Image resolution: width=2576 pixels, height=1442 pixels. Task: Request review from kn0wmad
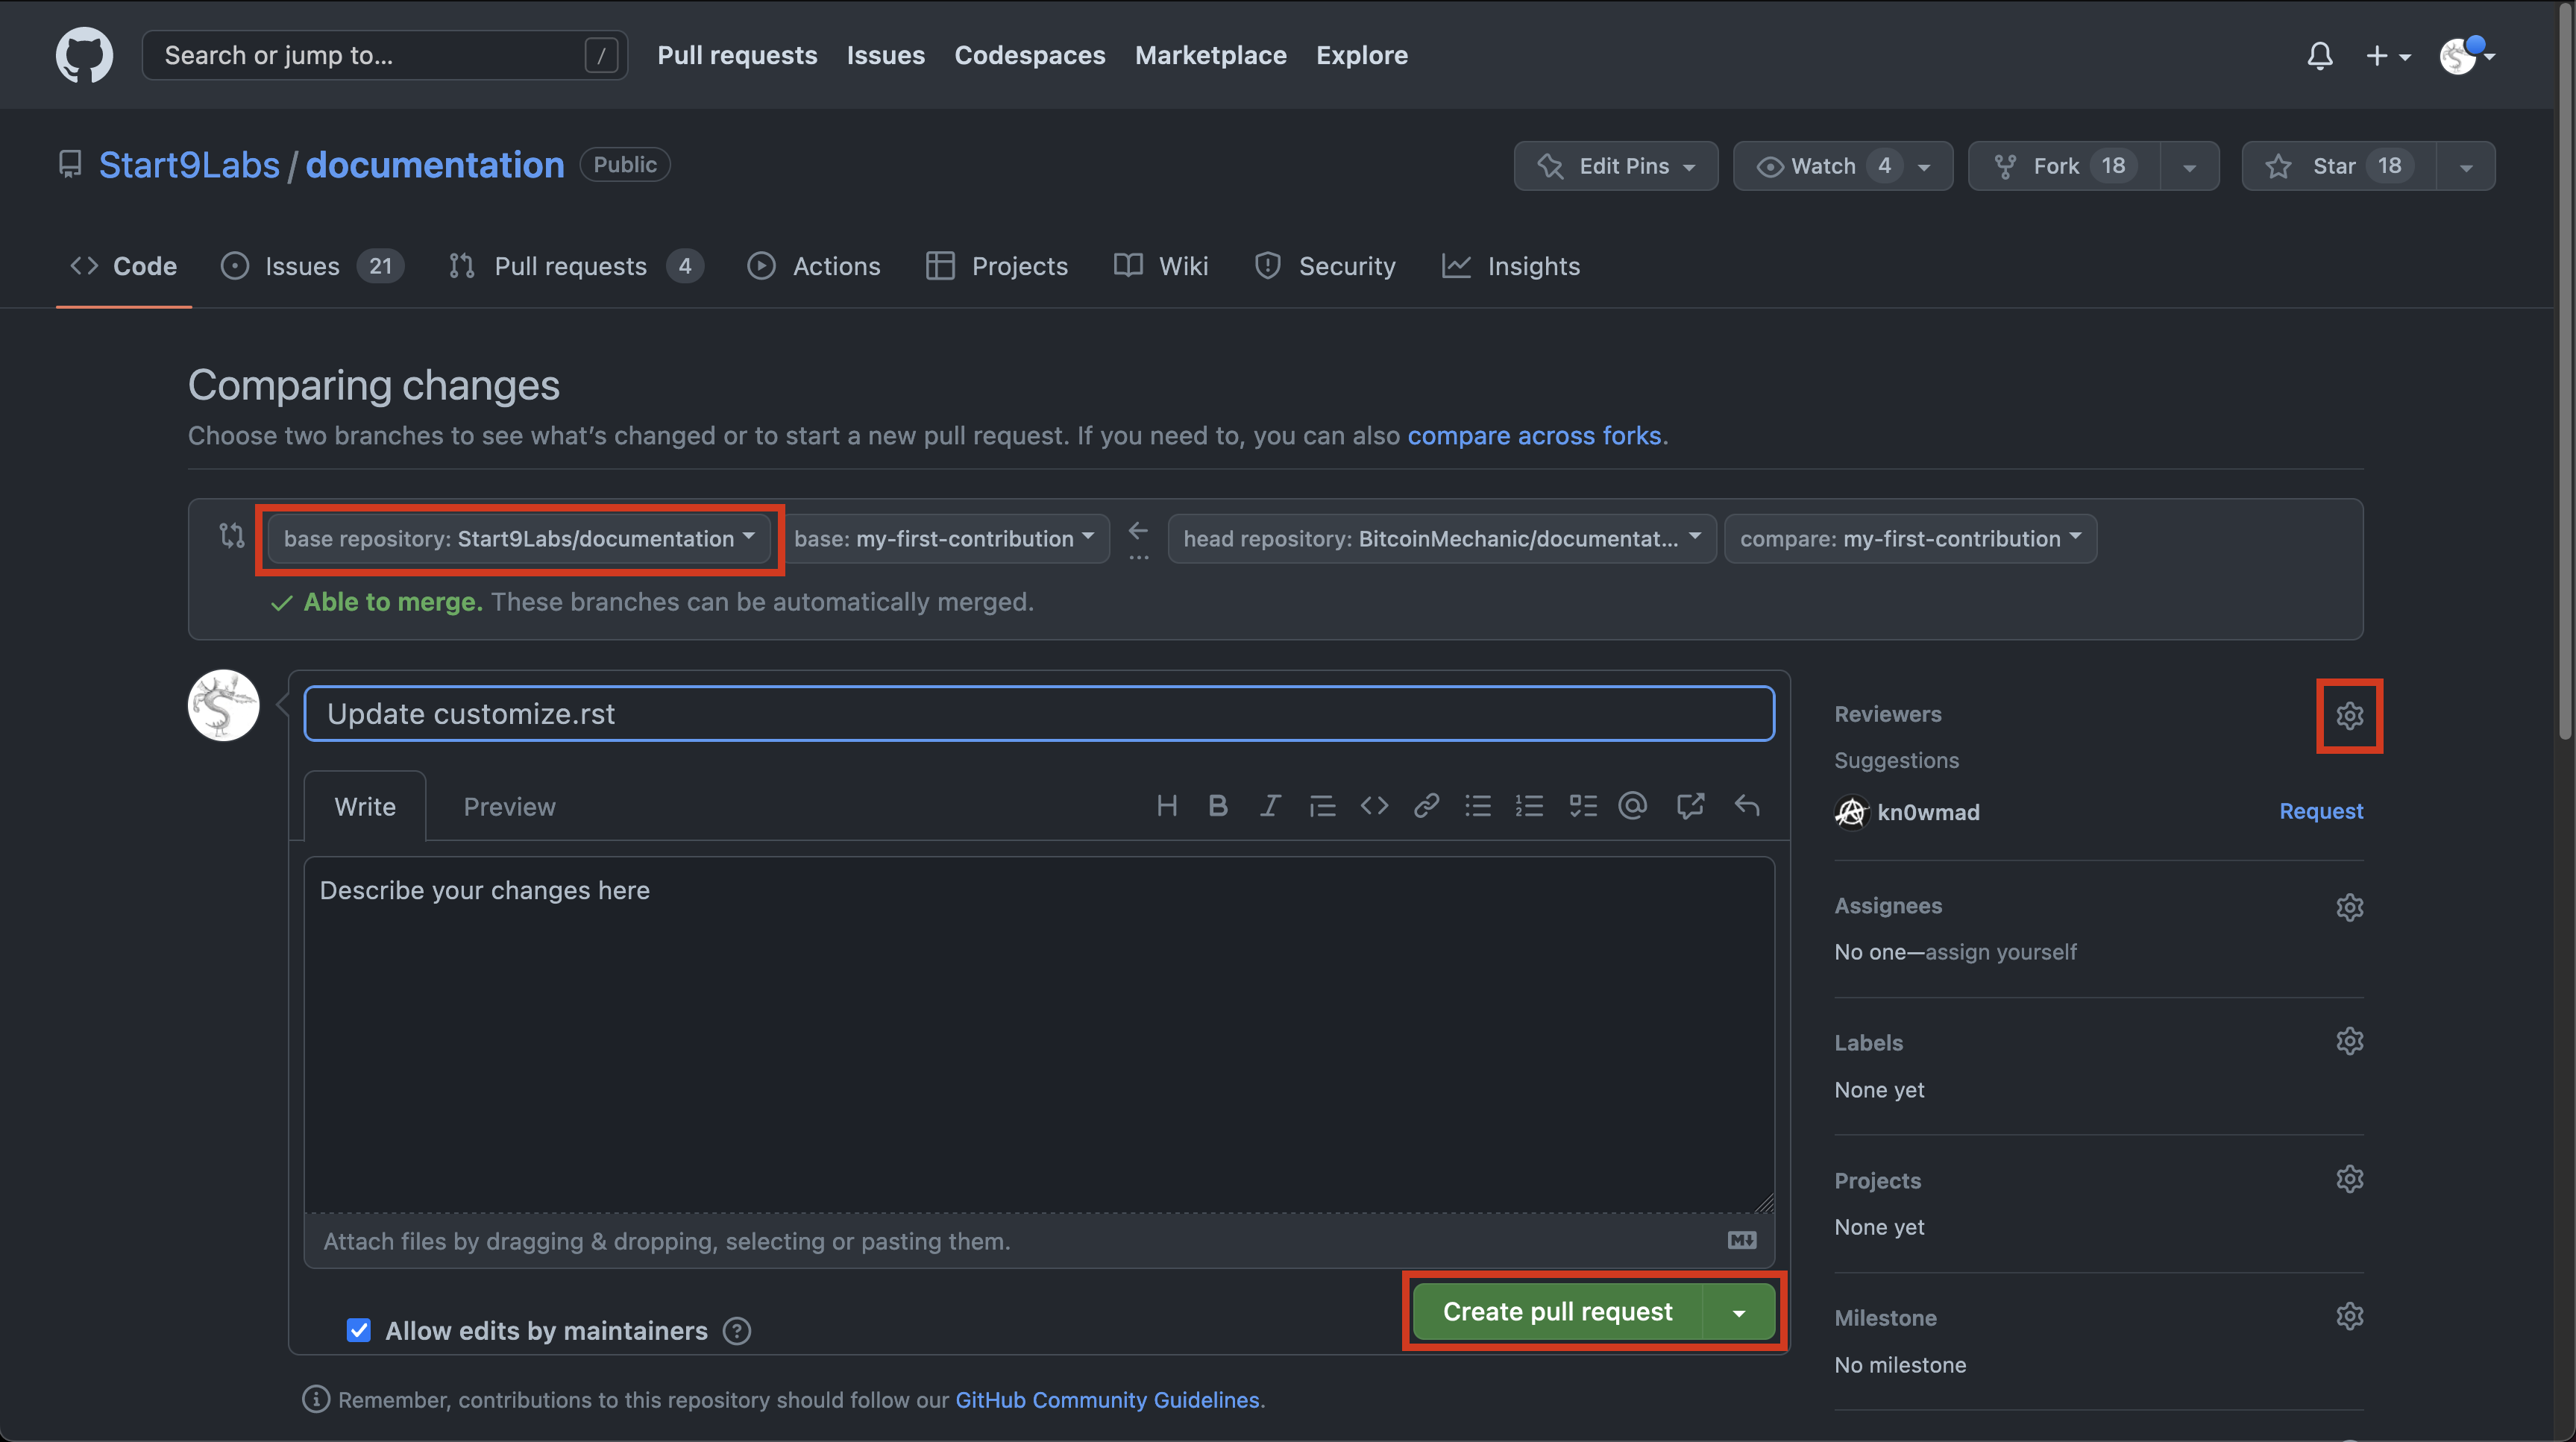pos(2320,811)
